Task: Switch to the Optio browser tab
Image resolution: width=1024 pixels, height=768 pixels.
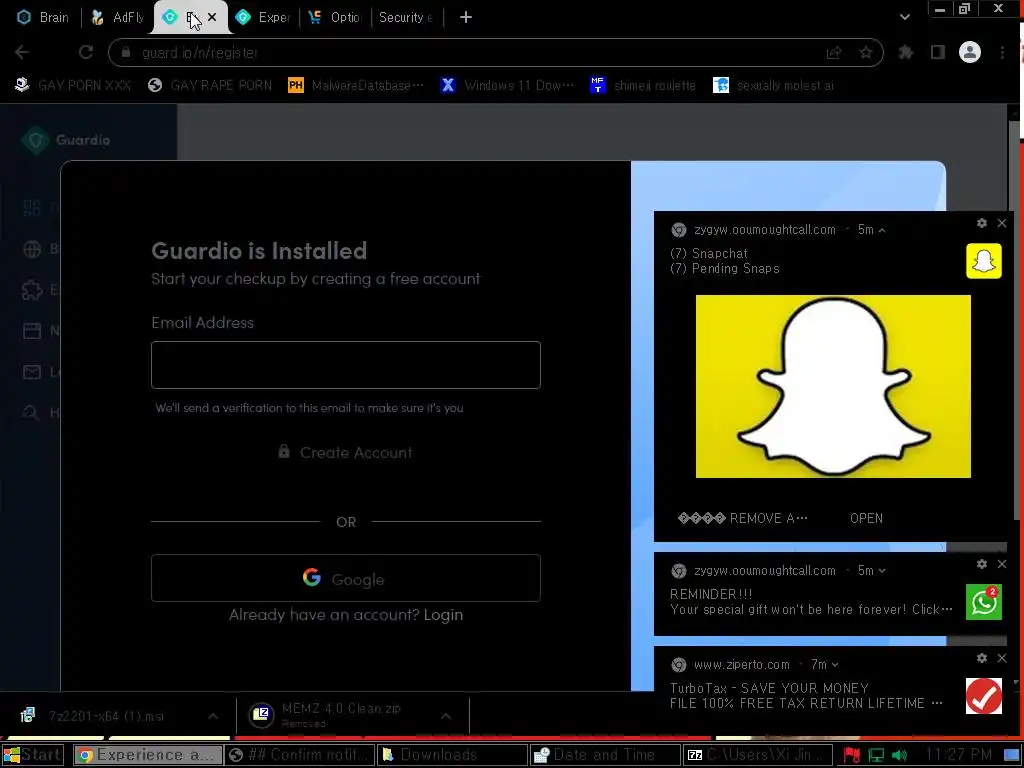Action: pyautogui.click(x=336, y=18)
